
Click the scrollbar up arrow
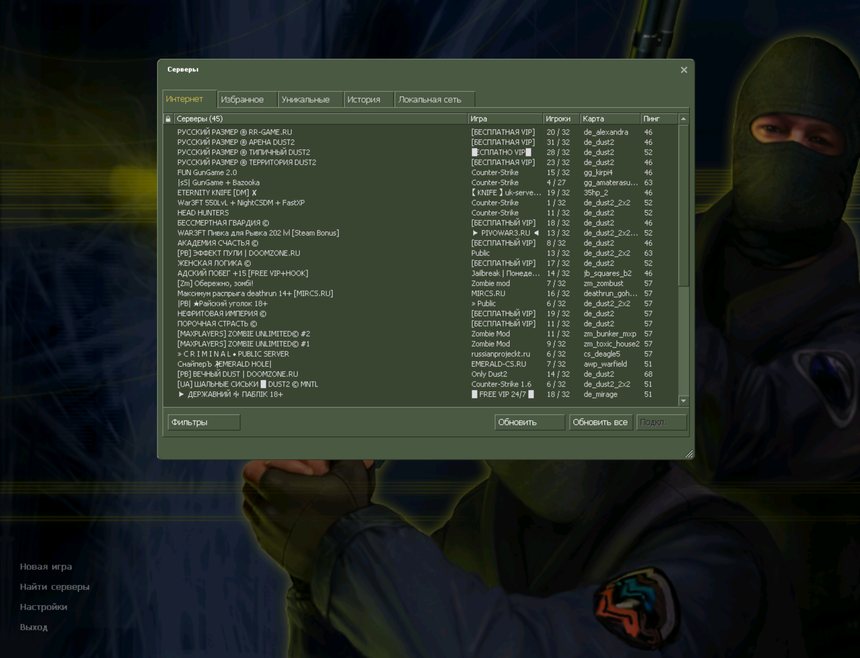(x=683, y=119)
